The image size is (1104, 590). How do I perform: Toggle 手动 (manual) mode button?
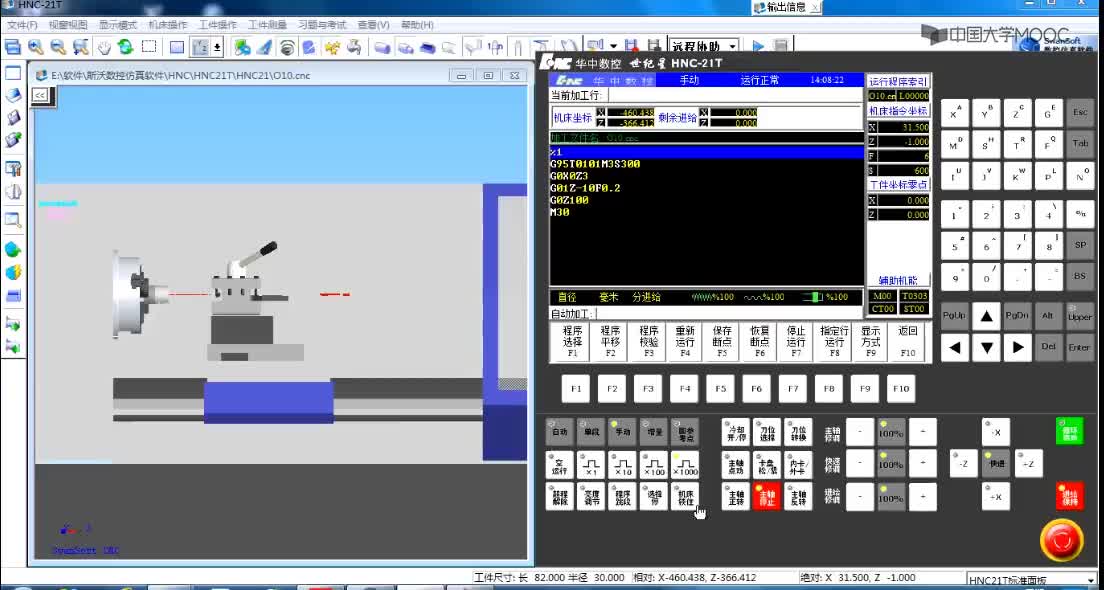pyautogui.click(x=622, y=432)
